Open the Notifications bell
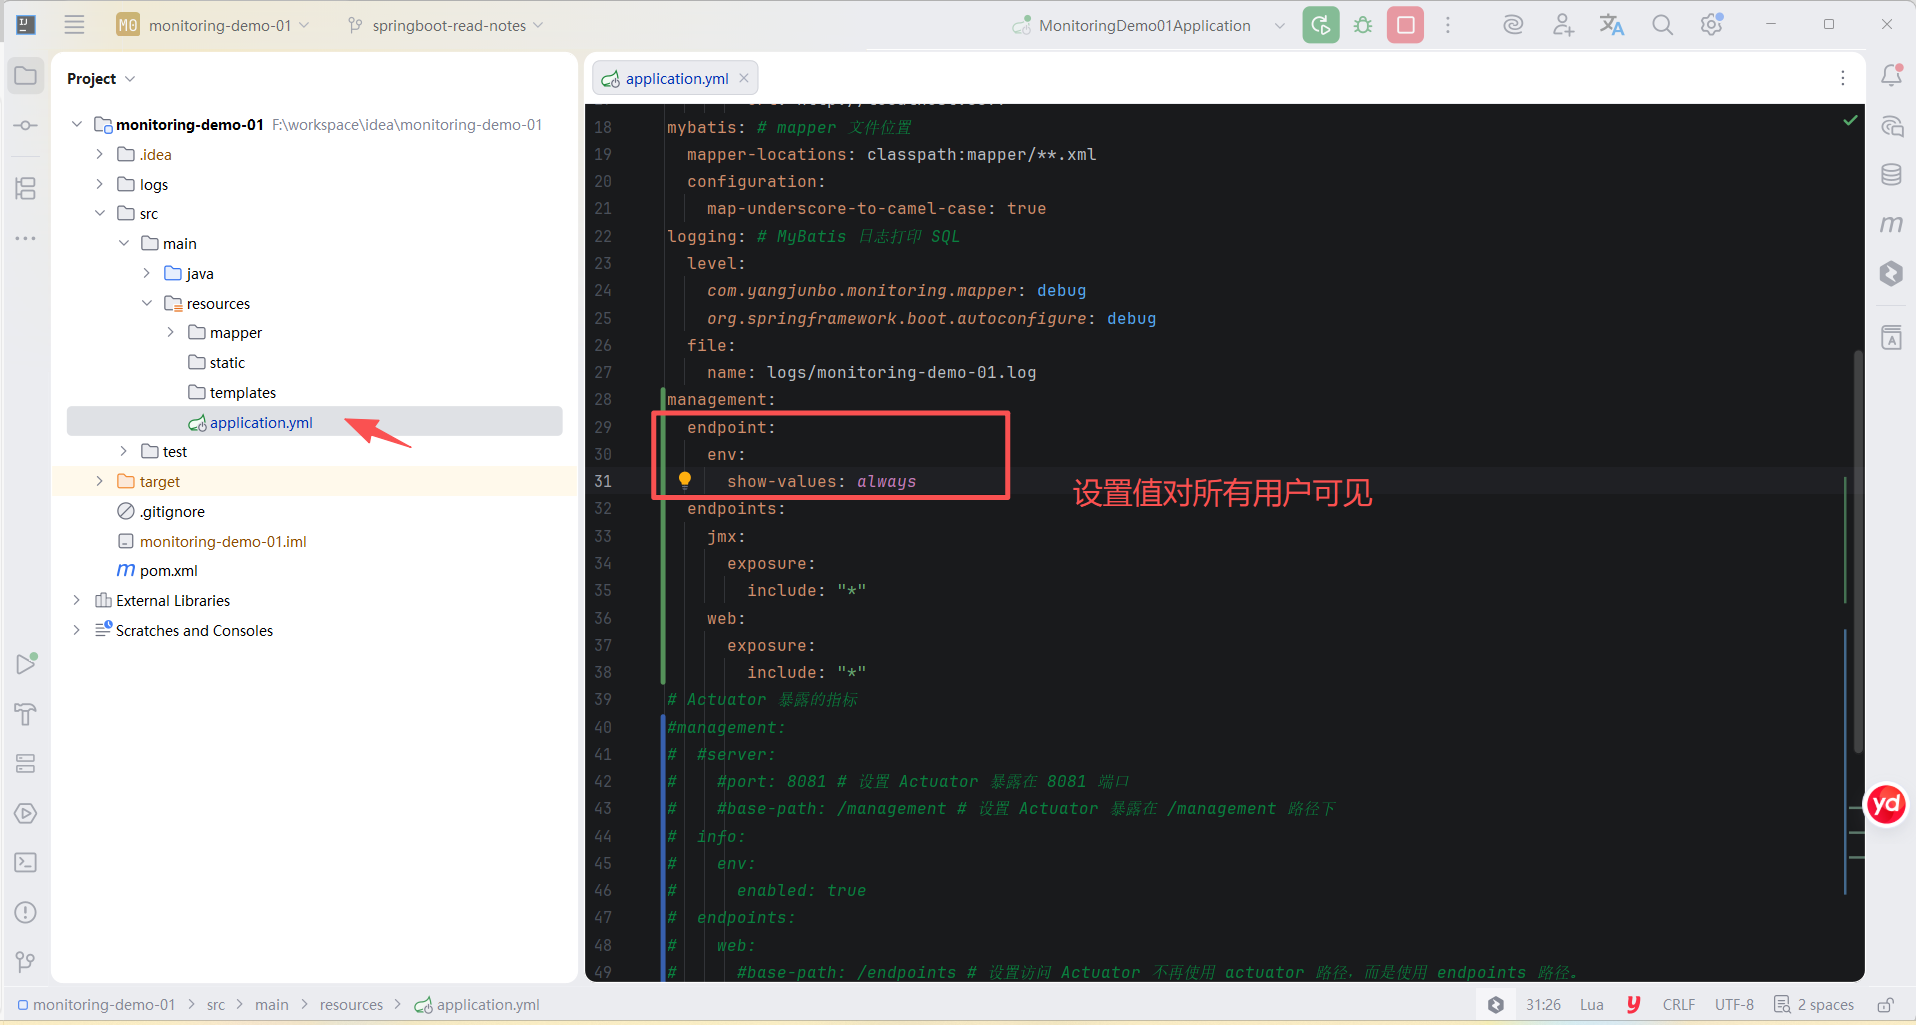The width and height of the screenshot is (1916, 1025). point(1891,76)
